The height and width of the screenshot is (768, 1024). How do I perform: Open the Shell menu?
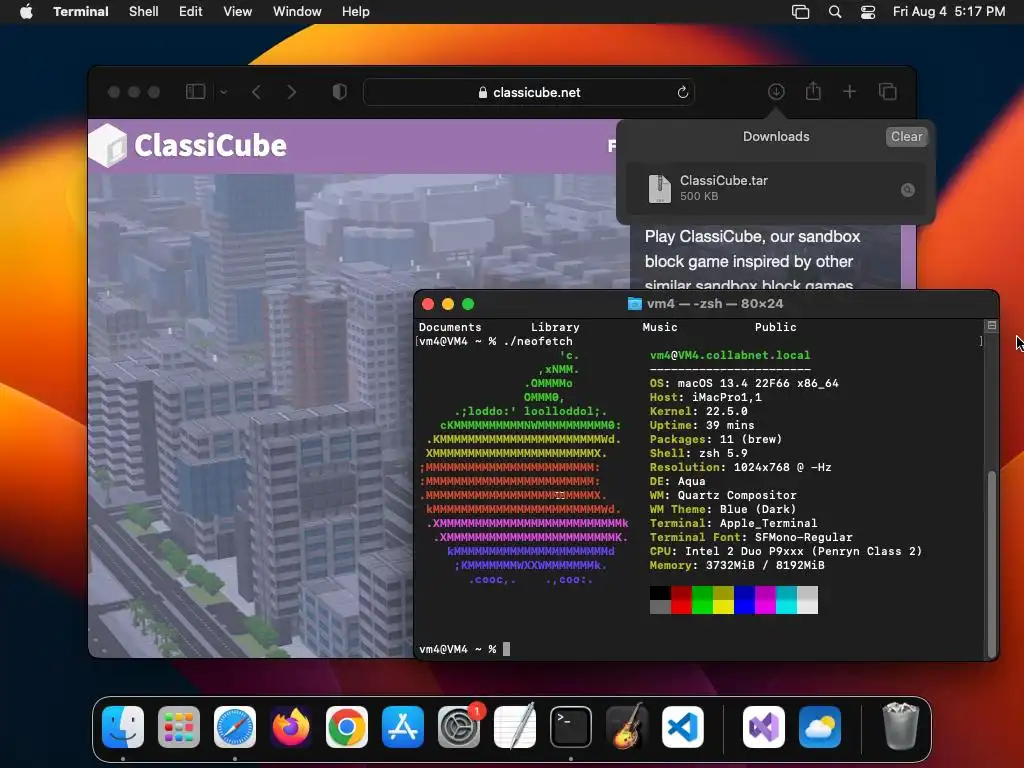[x=143, y=11]
